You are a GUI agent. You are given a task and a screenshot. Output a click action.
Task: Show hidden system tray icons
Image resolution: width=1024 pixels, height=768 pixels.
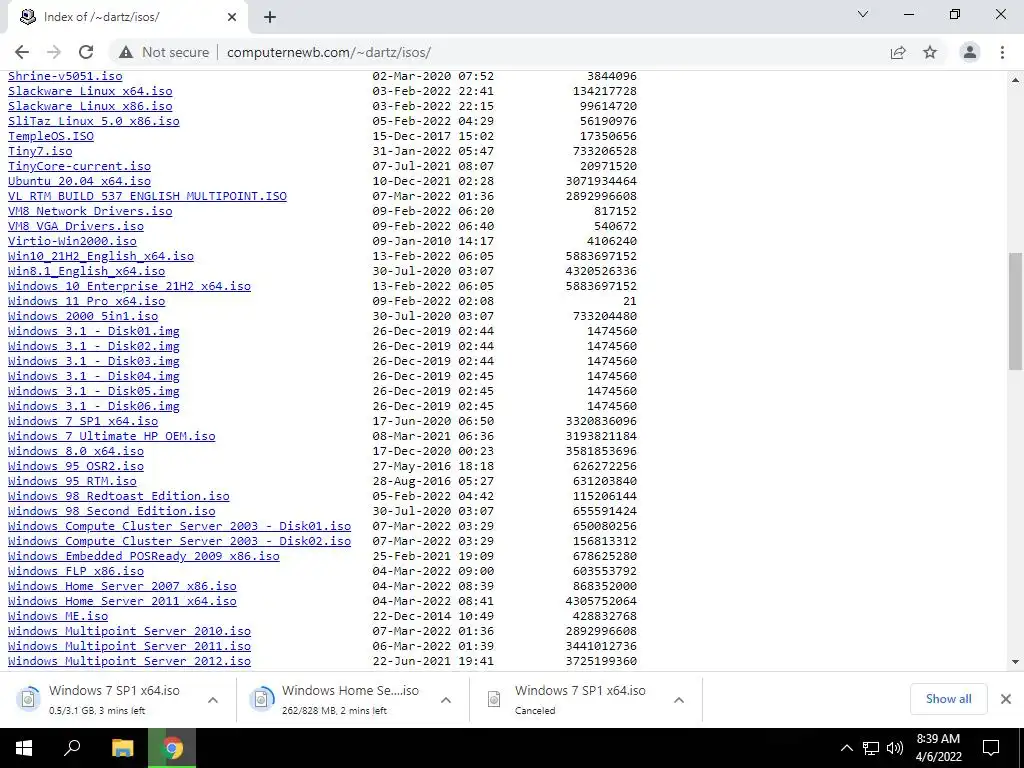tap(846, 748)
